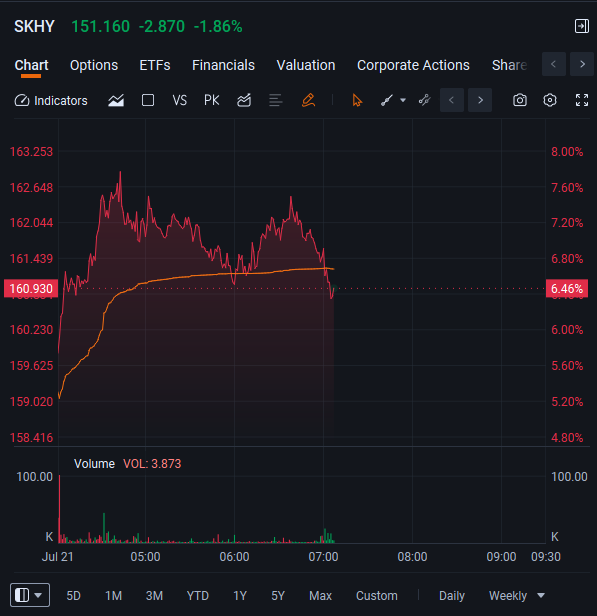This screenshot has height=616, width=597.
Task: Switch to Weekly interval
Action: pyautogui.click(x=508, y=596)
